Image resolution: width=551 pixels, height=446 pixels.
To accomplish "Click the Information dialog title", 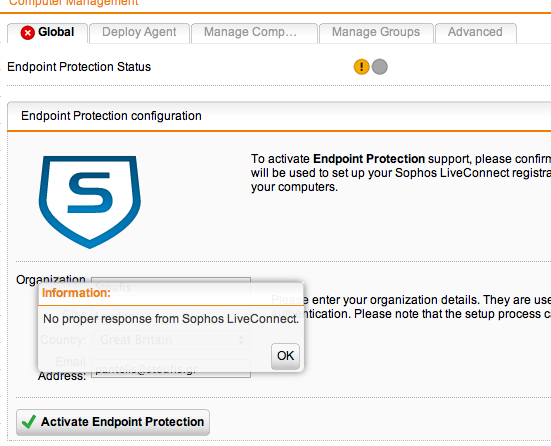I will point(76,293).
